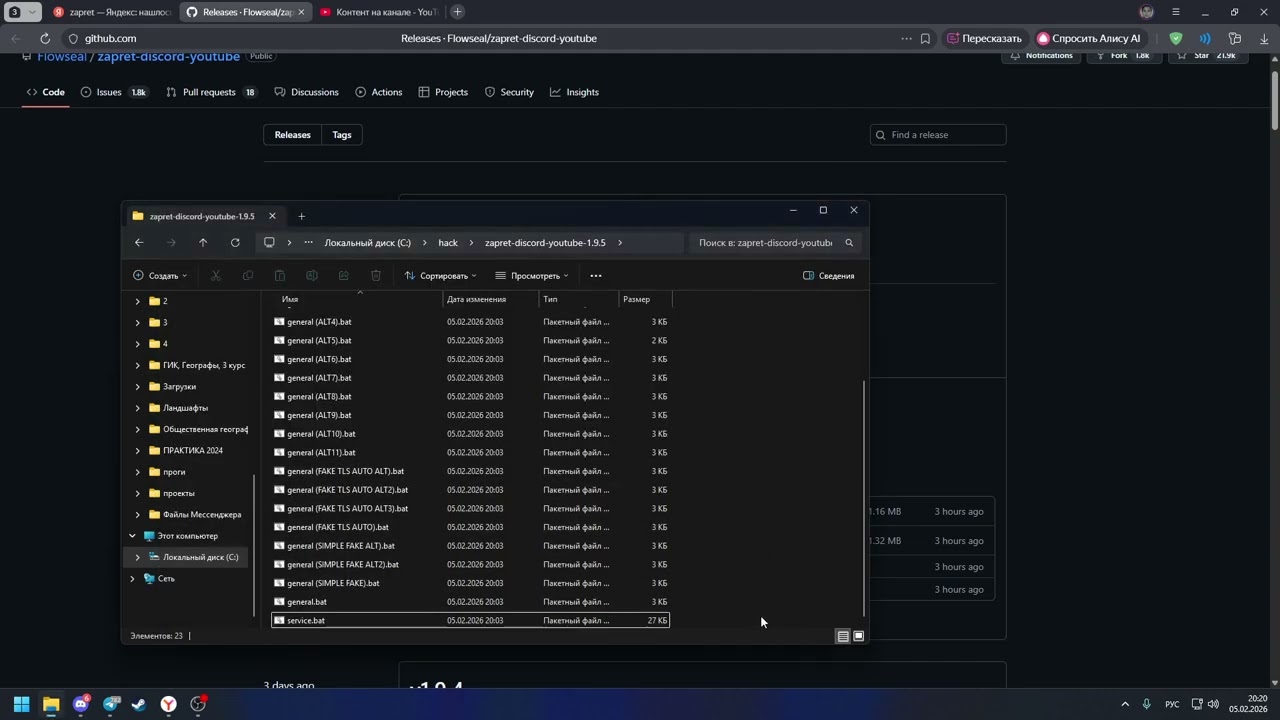Switch to large thumbnails view icon in status bar
Viewport: 1280px width, 720px height.
coord(858,636)
